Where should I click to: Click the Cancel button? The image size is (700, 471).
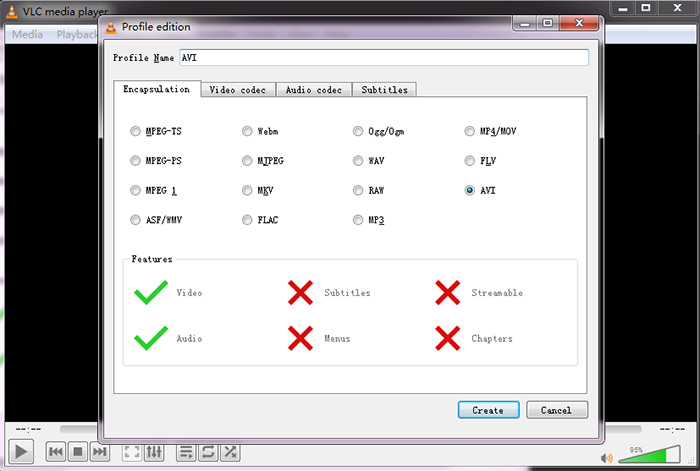557,410
